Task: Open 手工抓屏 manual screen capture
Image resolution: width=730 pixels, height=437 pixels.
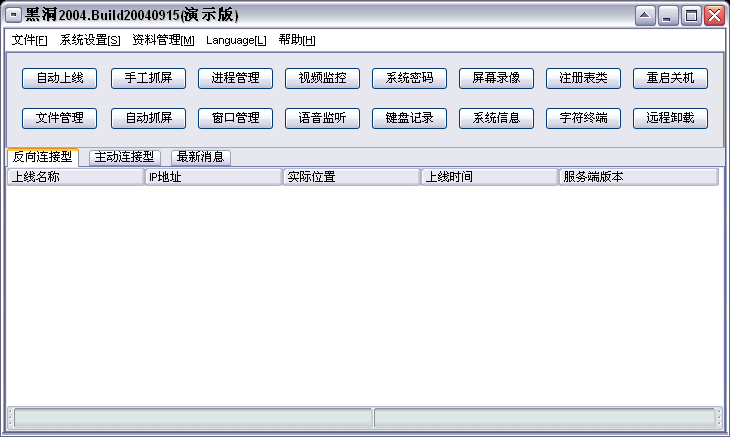Action: click(x=147, y=78)
